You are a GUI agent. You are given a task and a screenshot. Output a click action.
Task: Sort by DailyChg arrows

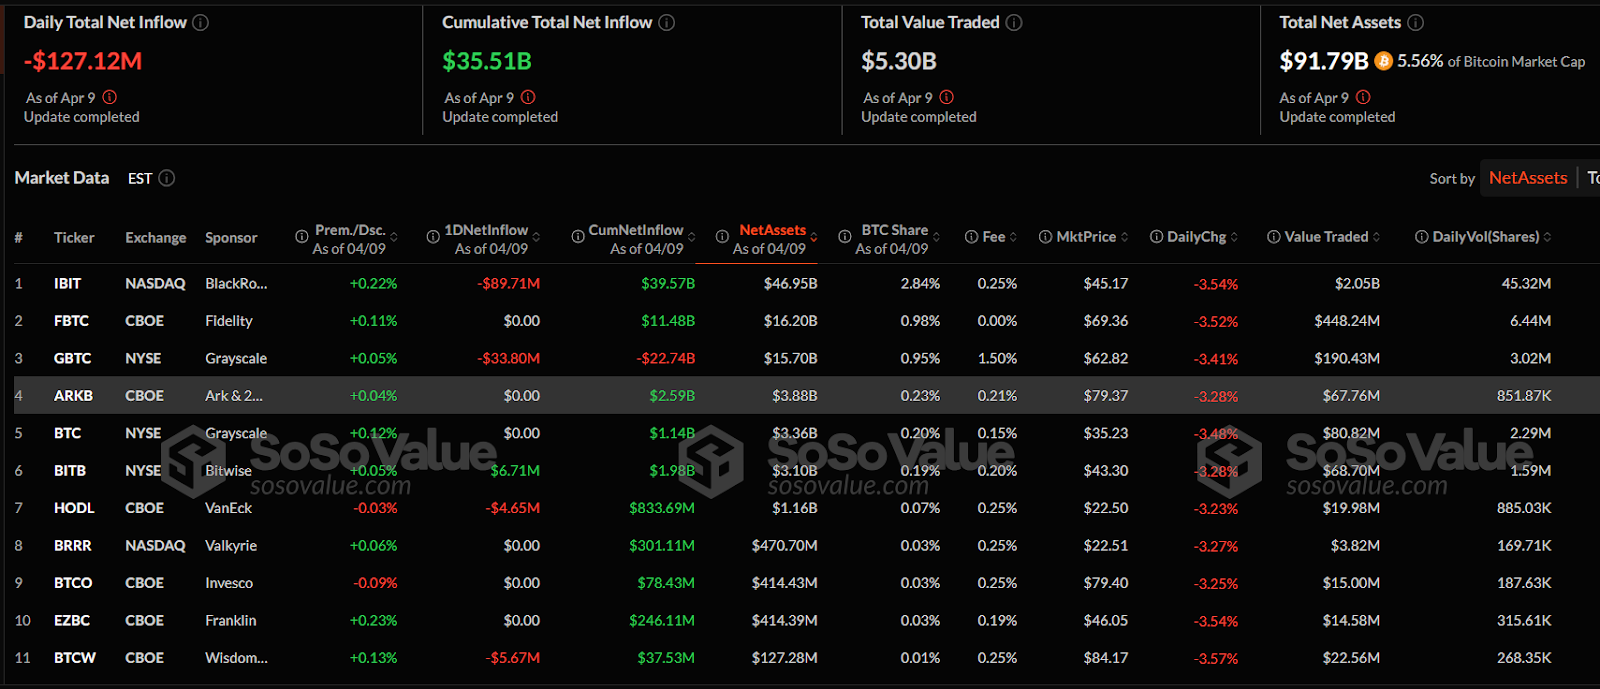pos(1234,237)
